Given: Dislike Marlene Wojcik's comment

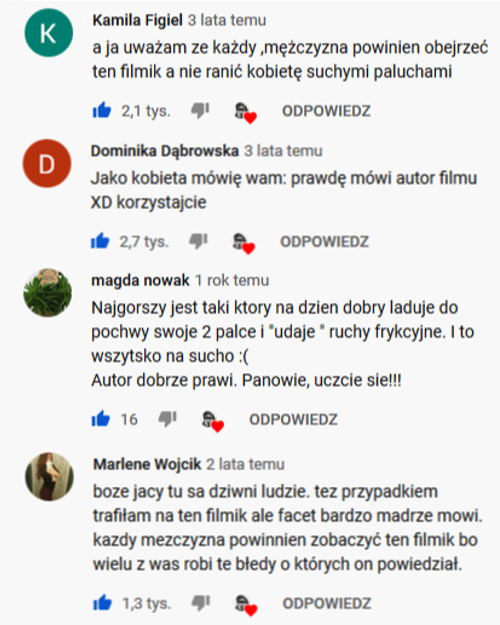Looking at the screenshot, I should click(201, 603).
